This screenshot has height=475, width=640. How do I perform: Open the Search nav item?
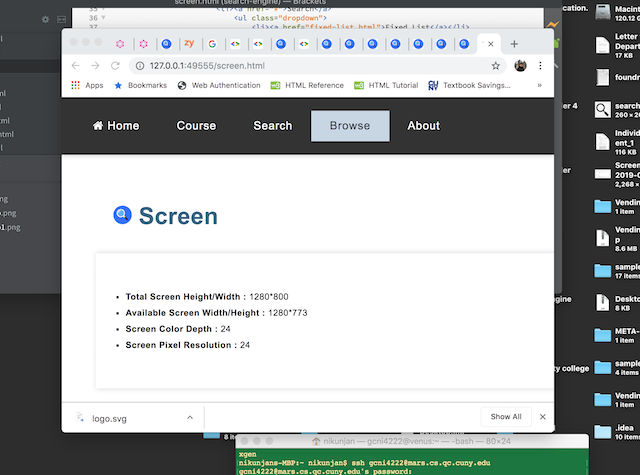point(272,126)
